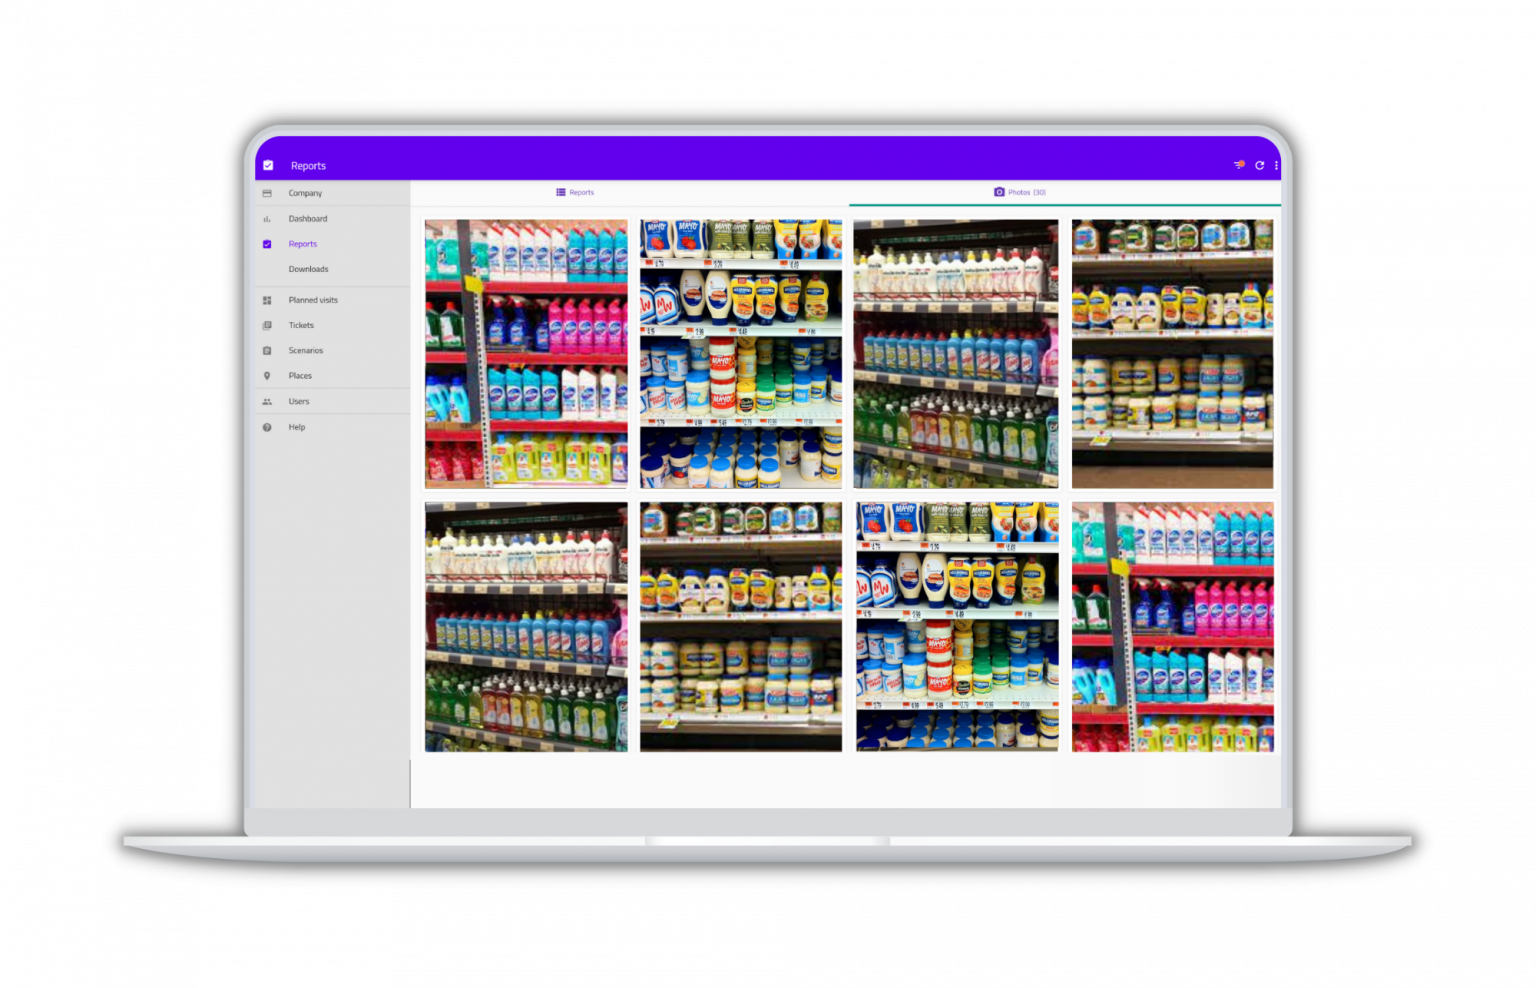Open the first cleaning products shelf photo
Image resolution: width=1536 pixels, height=988 pixels.
coord(526,353)
